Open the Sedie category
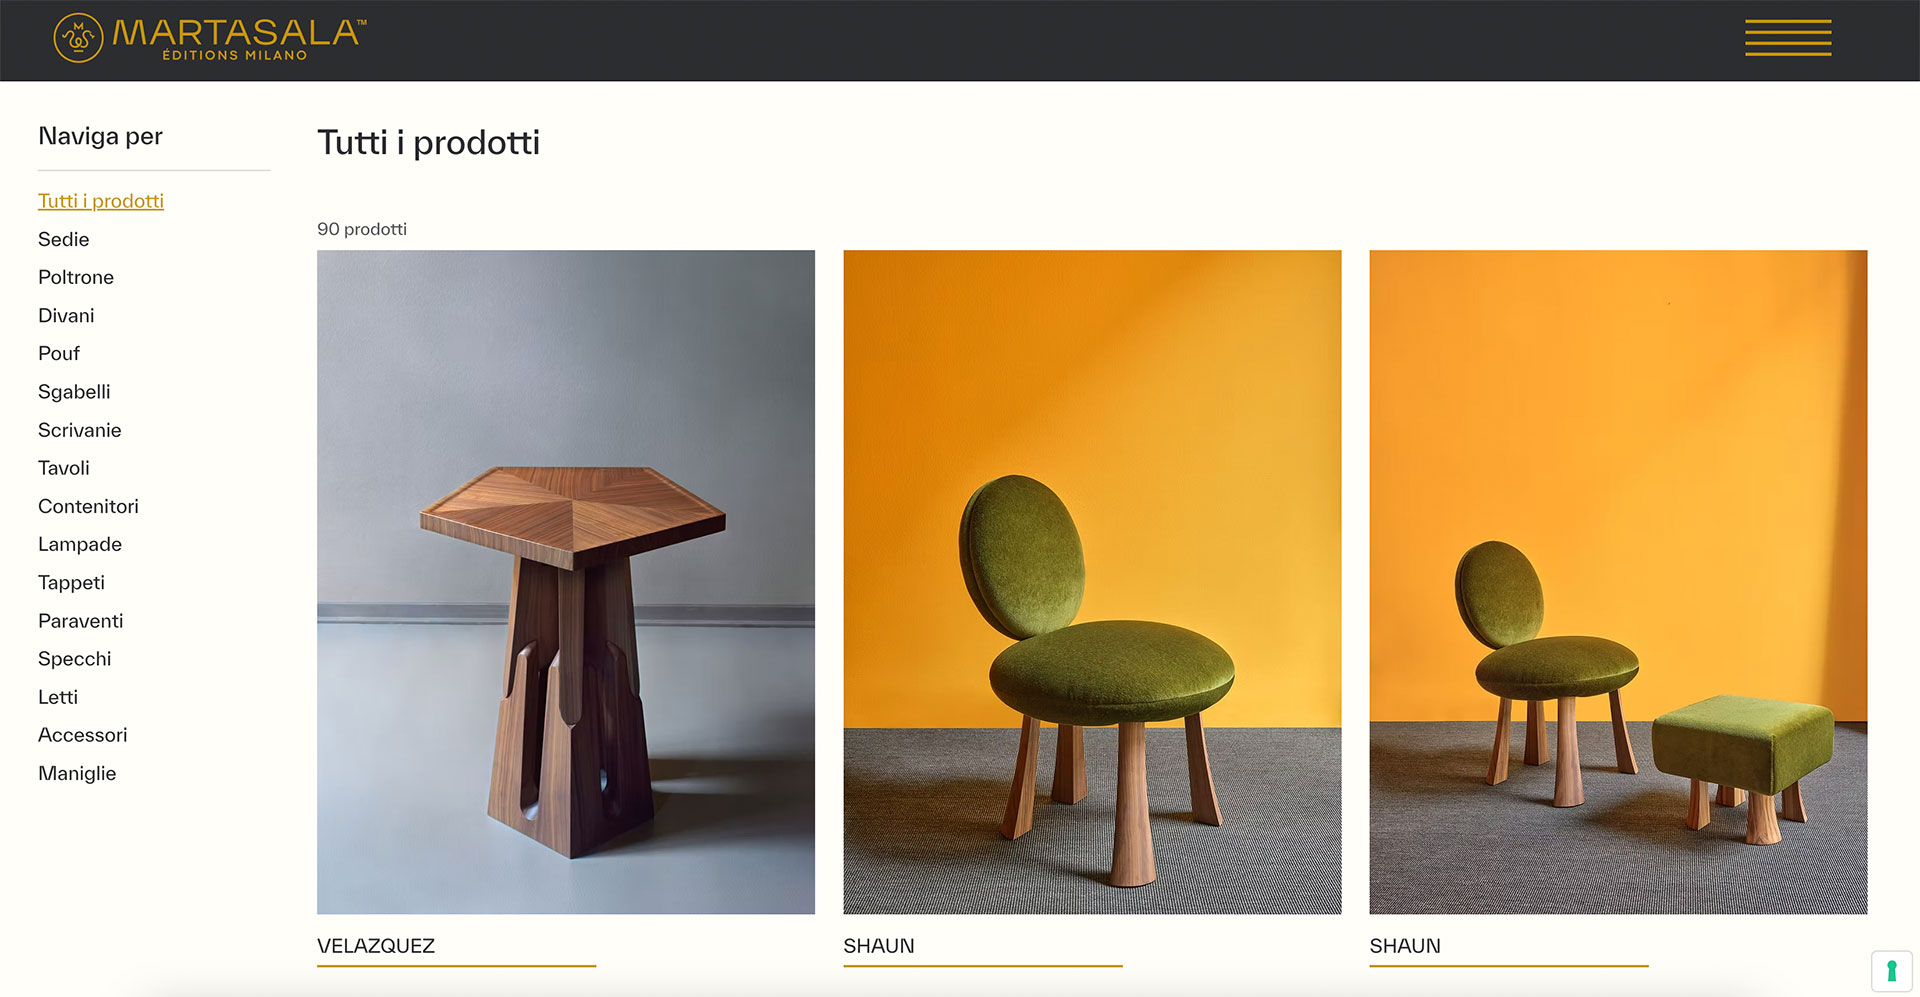This screenshot has width=1920, height=997. (x=64, y=239)
